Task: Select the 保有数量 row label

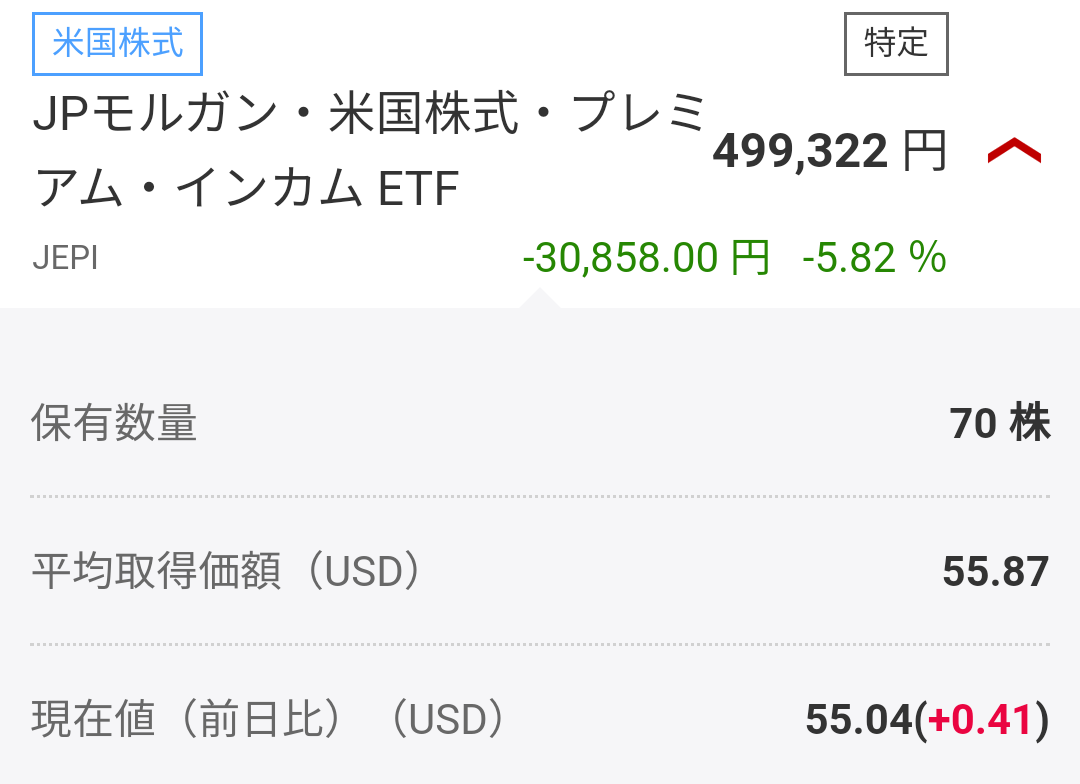Action: click(114, 423)
